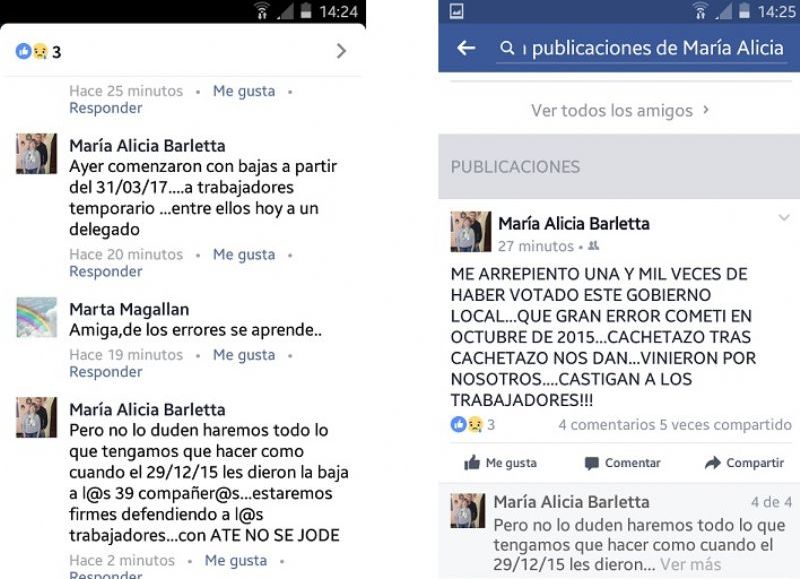Screen dimensions: 800x579
Task: Open María Alicia Barletta's profile photo on the post
Action: tap(471, 232)
